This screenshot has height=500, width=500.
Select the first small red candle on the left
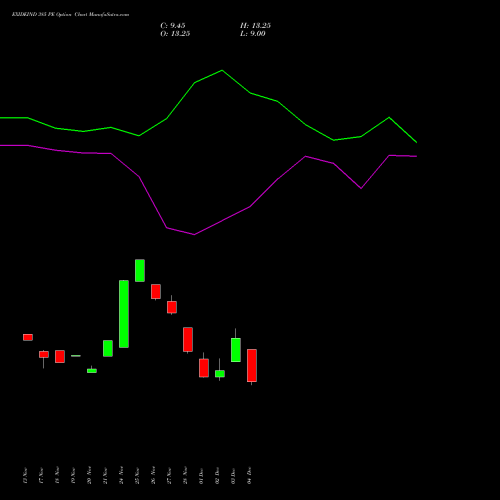coord(28,337)
